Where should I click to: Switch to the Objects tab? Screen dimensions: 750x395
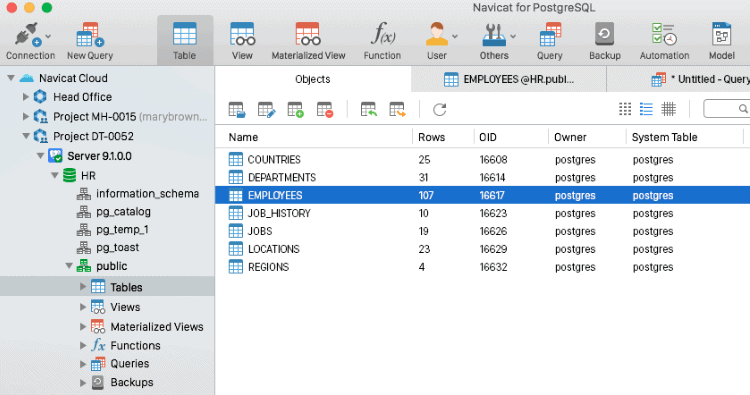click(x=313, y=79)
